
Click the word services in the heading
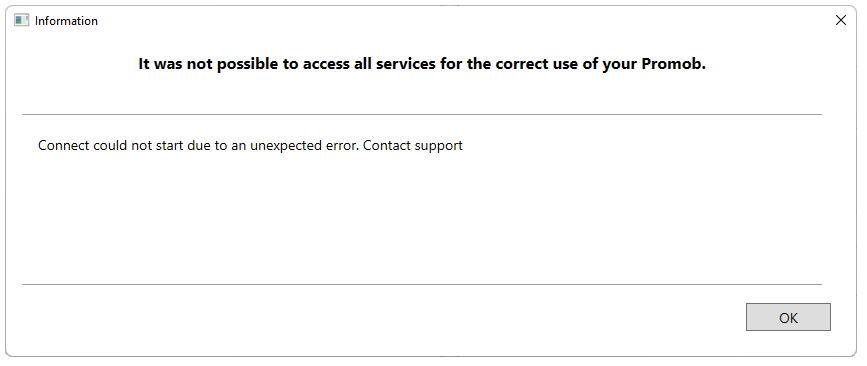406,64
